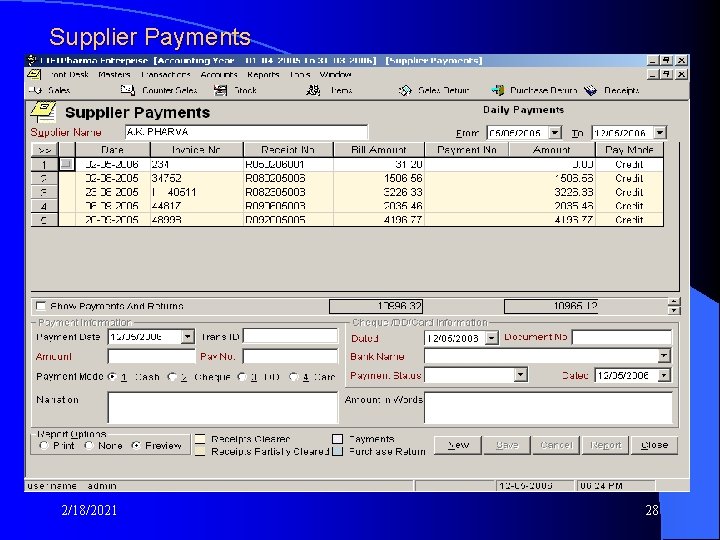Click invoice number 34752 cell

tap(197, 178)
